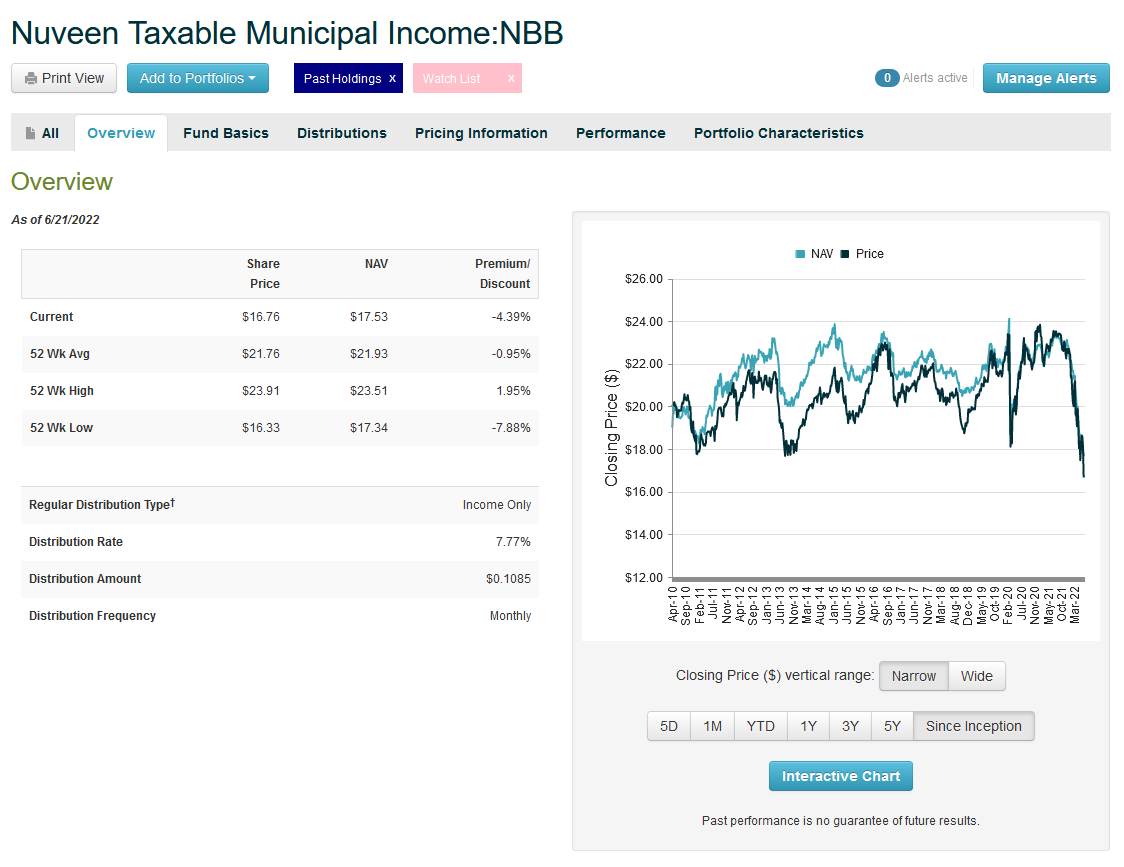1124x867 pixels.
Task: Click the Price legend color square
Action: pos(844,254)
